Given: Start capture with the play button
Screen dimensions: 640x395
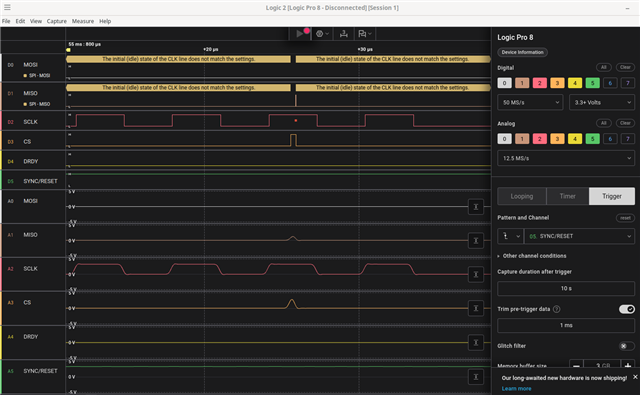Looking at the screenshot, I should 300,34.
